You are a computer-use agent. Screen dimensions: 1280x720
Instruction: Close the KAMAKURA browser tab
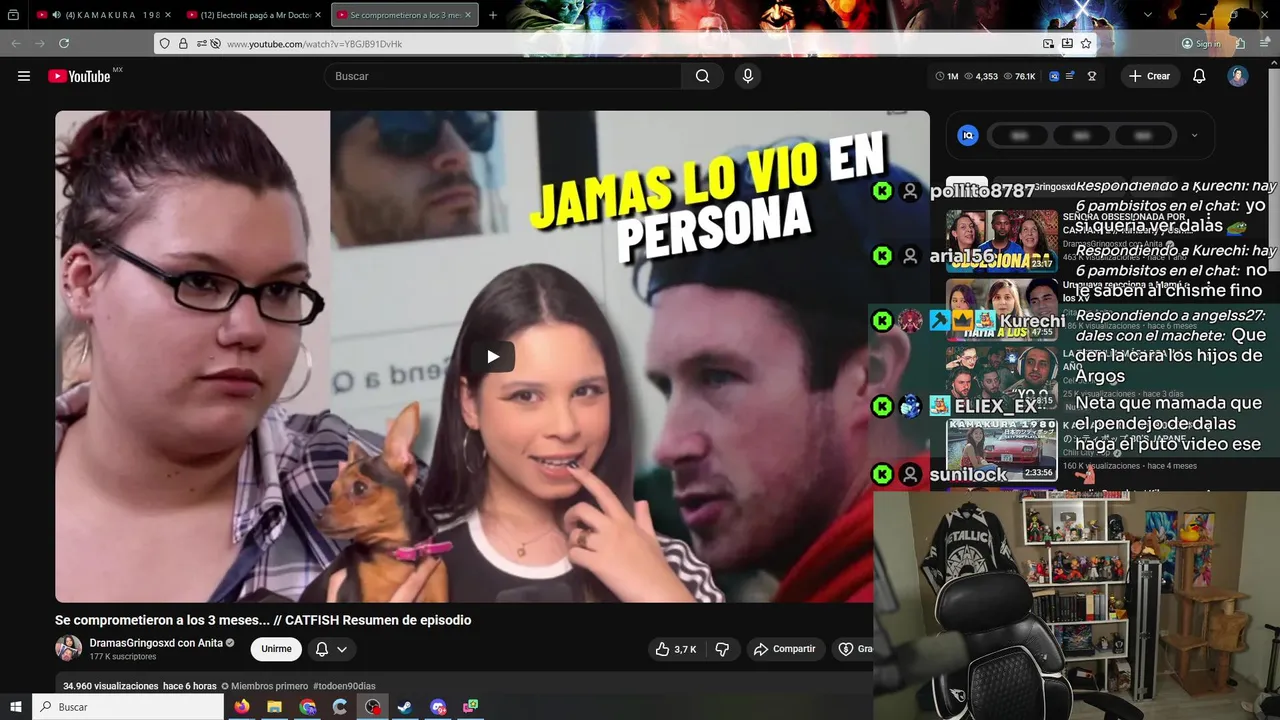[168, 15]
